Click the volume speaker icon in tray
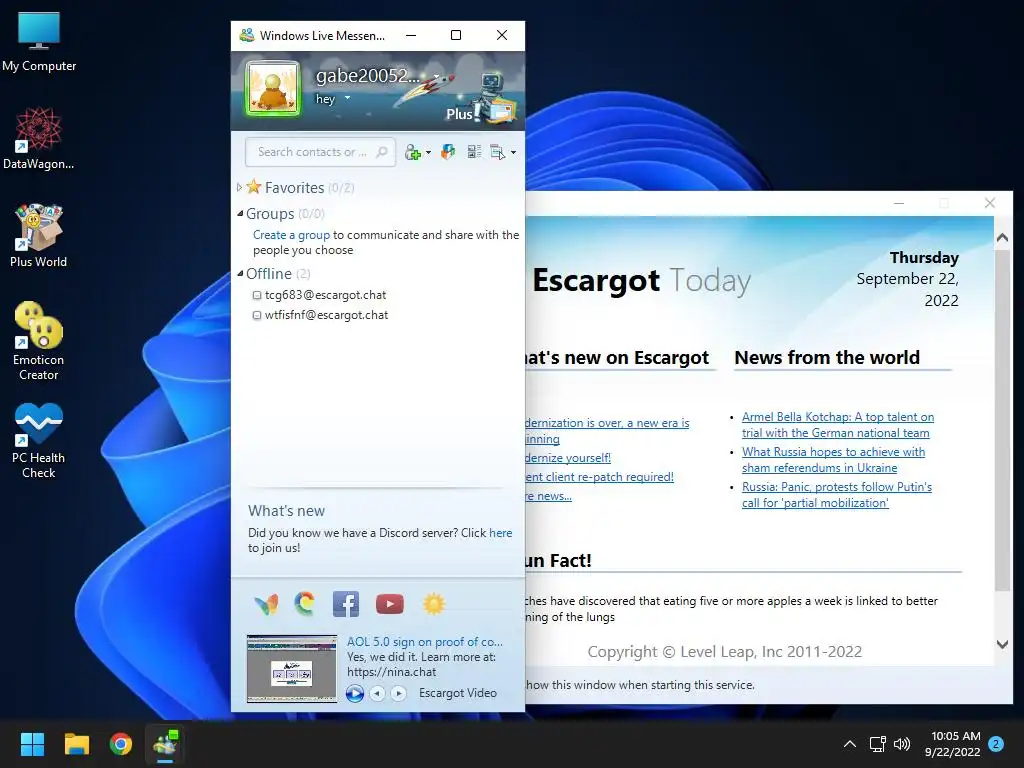The width and height of the screenshot is (1024, 768). [902, 744]
